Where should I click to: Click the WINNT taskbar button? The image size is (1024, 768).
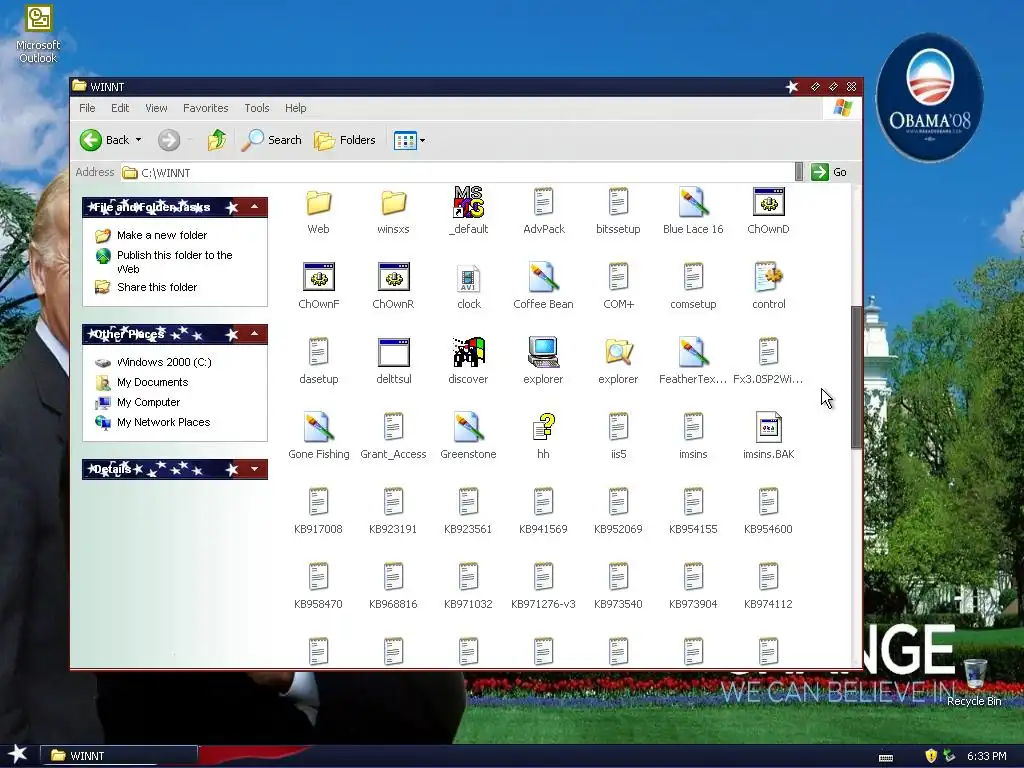click(119, 756)
